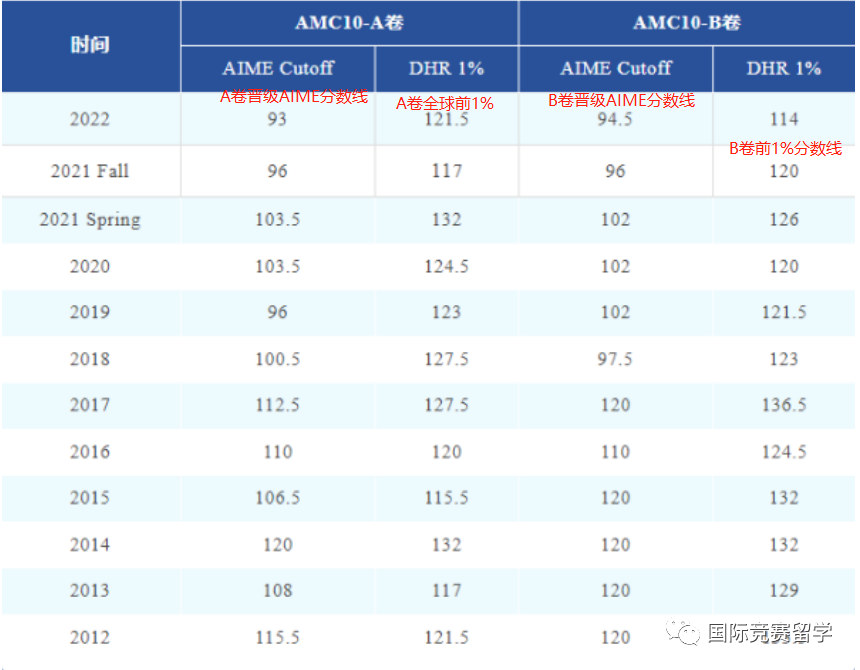Viewport: 860px width, 670px height.
Task: Select 2022 A卷 AIME Cutoff value 93
Action: tap(278, 119)
